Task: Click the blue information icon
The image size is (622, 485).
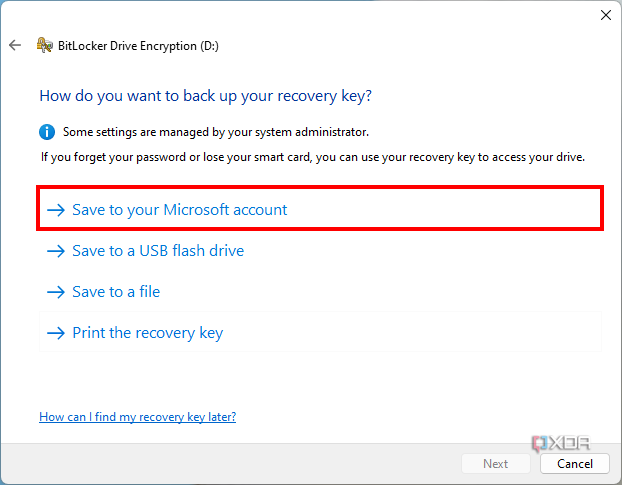Action: pos(47,131)
